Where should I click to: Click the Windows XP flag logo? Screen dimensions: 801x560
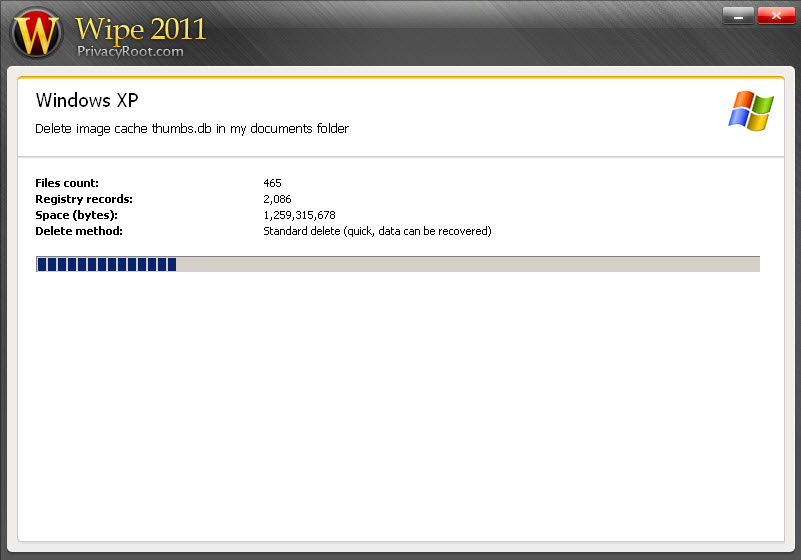[x=750, y=110]
